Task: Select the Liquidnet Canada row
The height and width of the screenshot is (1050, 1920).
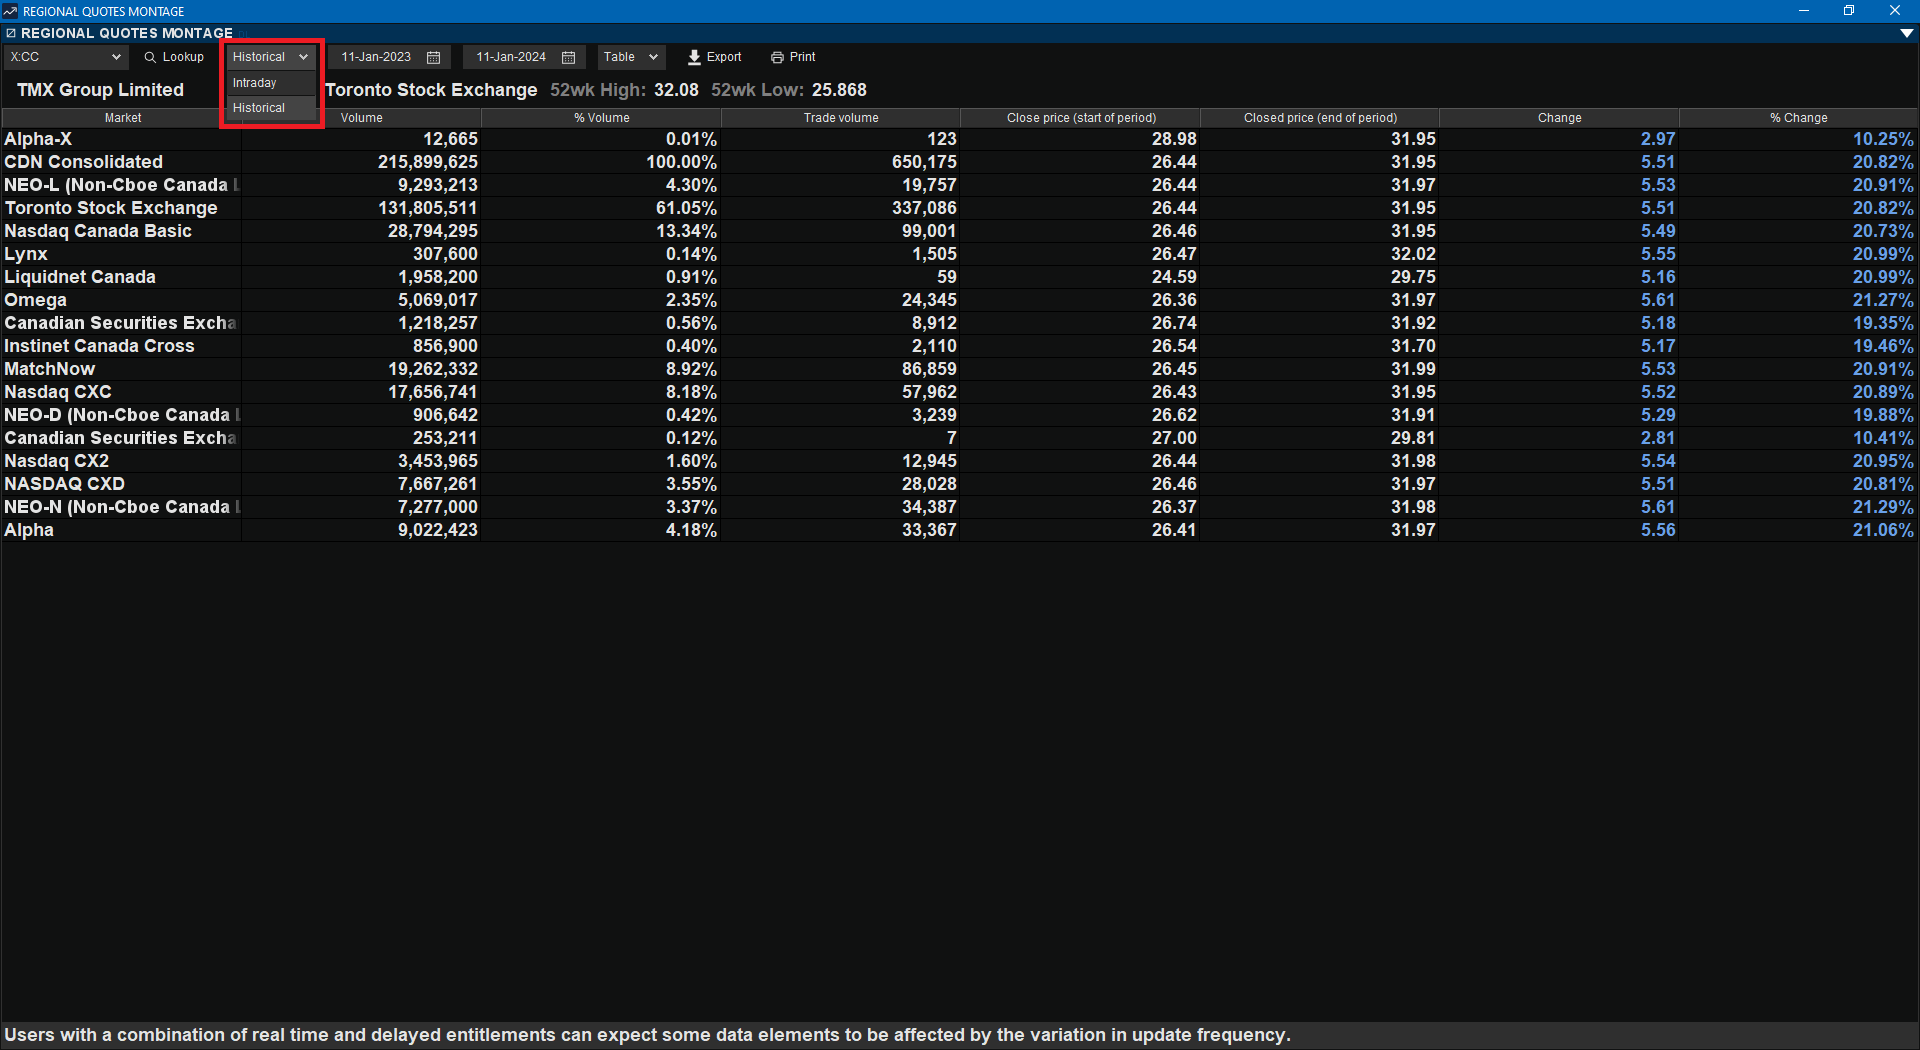Action: tap(959, 277)
